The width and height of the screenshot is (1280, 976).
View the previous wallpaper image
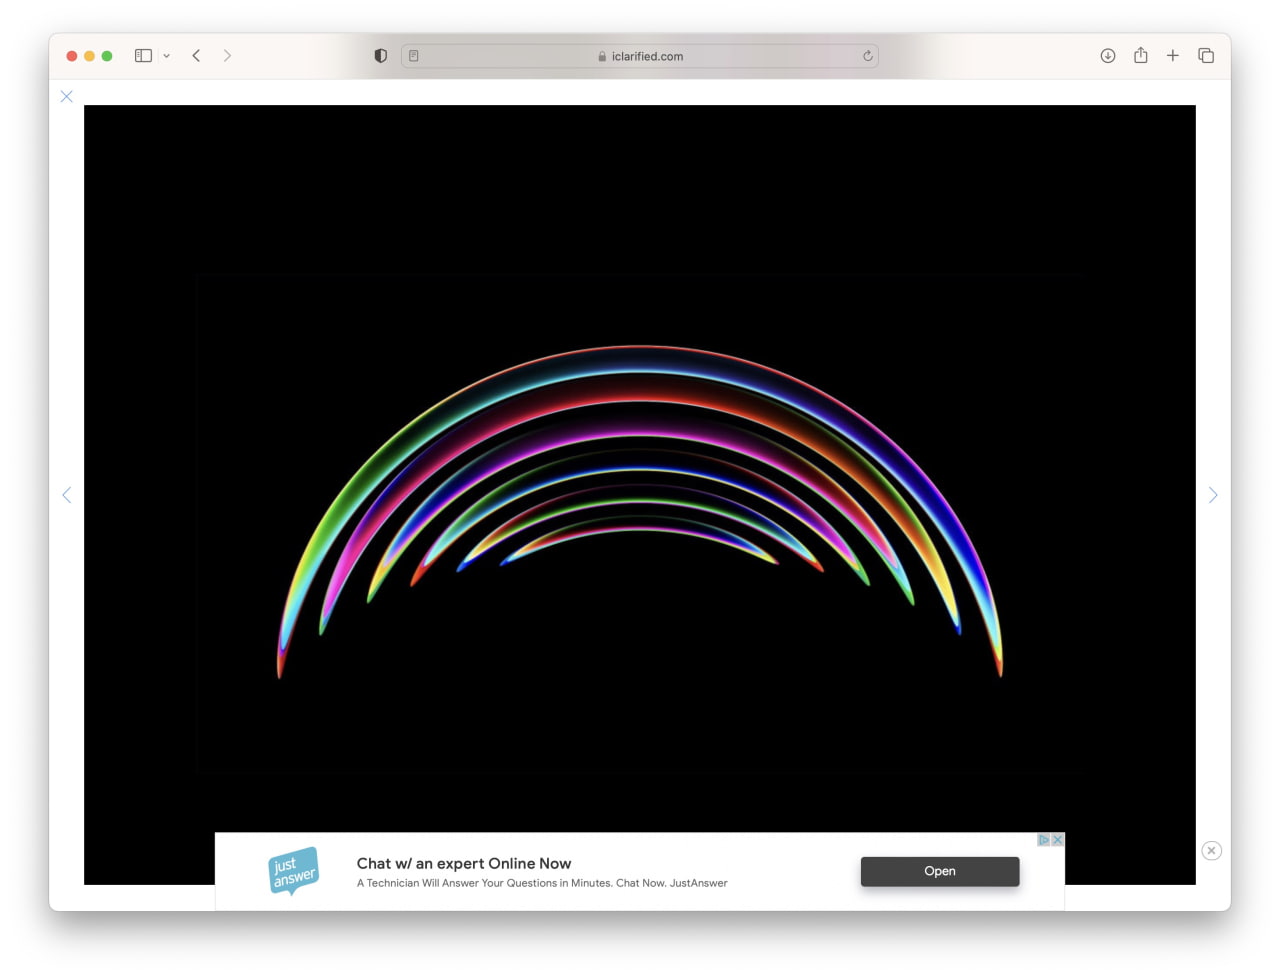[x=66, y=495]
